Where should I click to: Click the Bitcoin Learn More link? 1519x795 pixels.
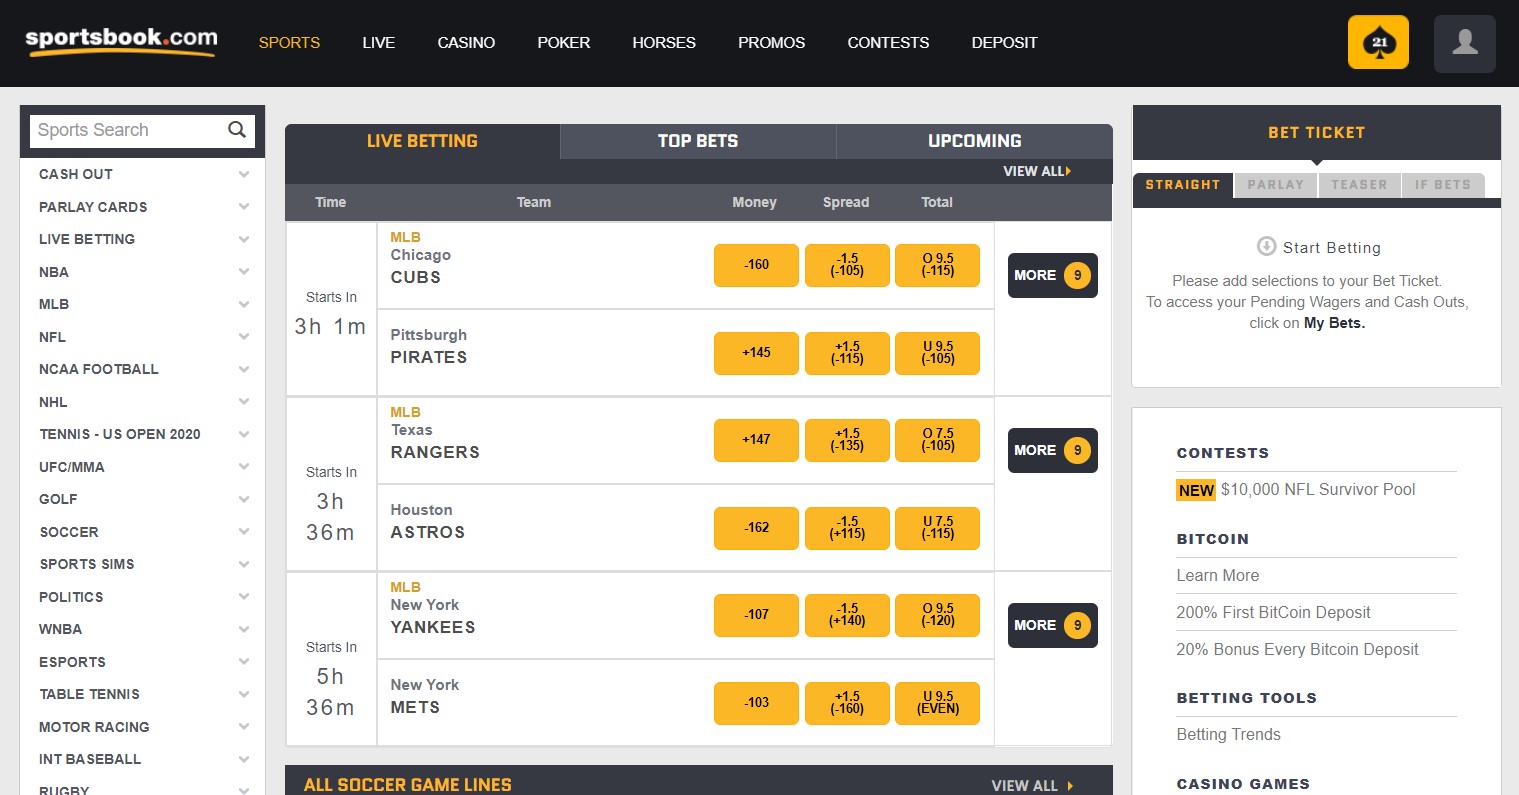(x=1218, y=576)
